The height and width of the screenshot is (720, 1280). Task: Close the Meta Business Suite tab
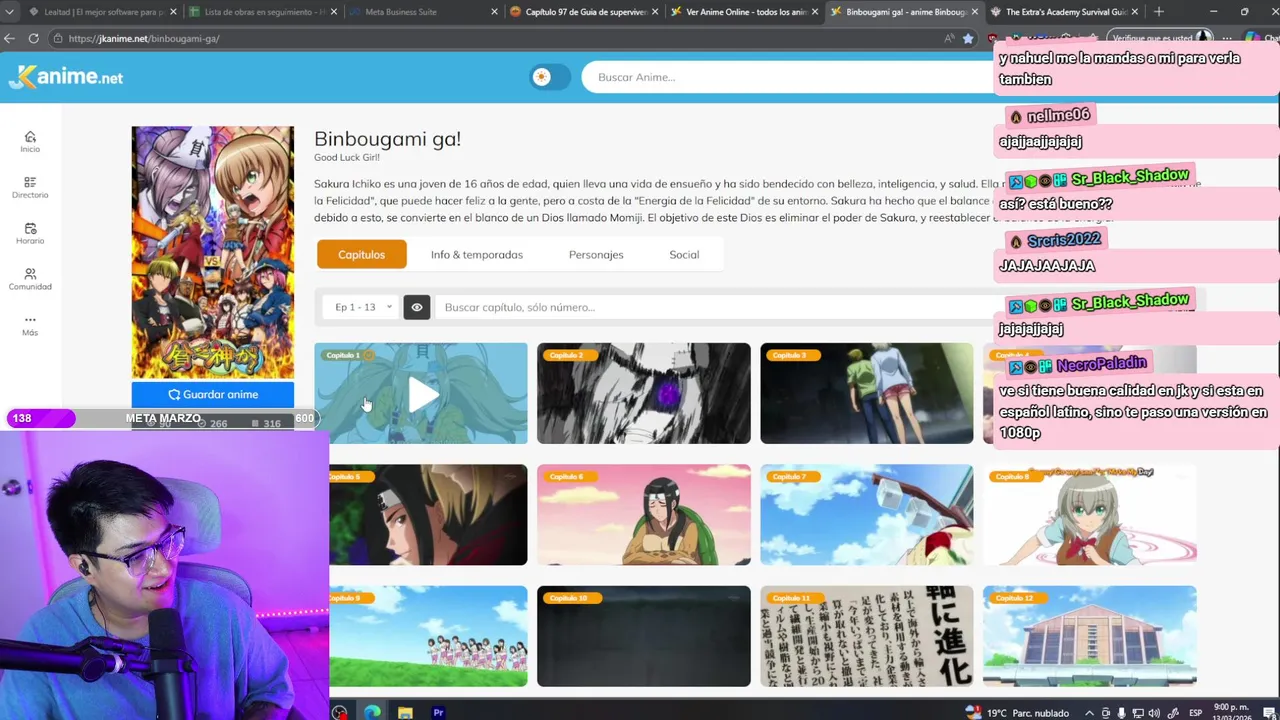point(494,12)
